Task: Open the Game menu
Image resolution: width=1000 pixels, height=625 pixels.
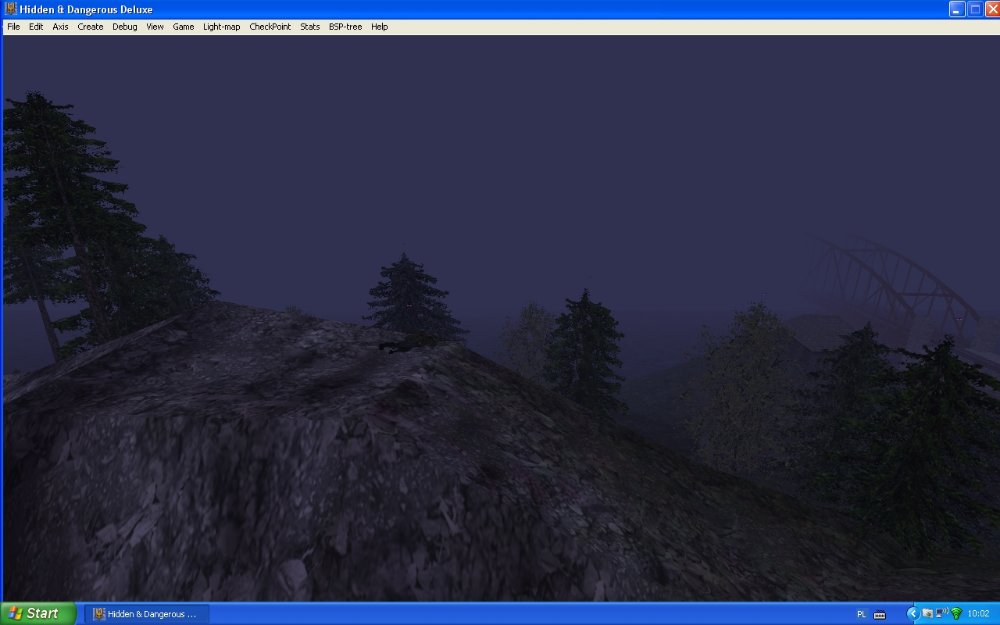Action: 183,27
